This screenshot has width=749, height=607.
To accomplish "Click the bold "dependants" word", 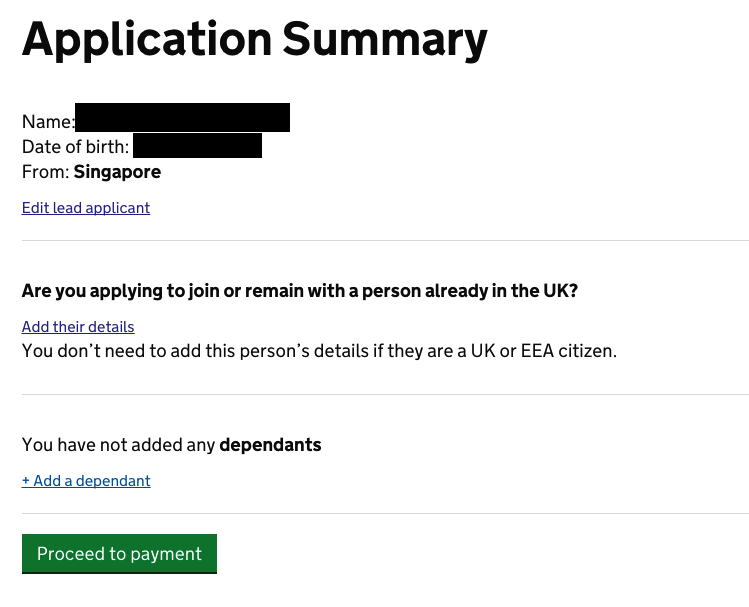I will (x=270, y=445).
